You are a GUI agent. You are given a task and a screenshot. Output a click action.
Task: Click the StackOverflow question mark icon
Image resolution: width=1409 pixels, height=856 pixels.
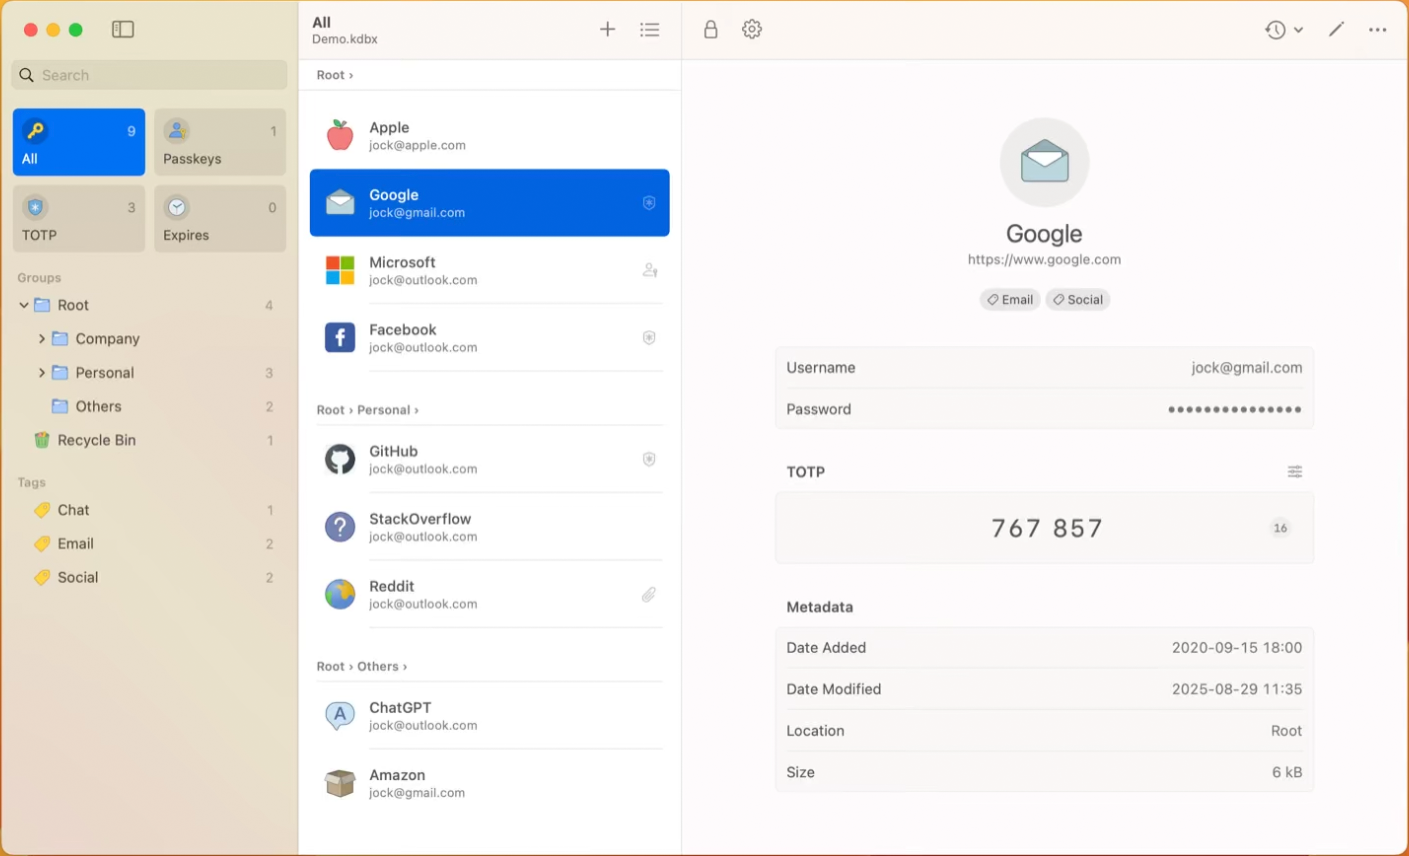coord(340,526)
